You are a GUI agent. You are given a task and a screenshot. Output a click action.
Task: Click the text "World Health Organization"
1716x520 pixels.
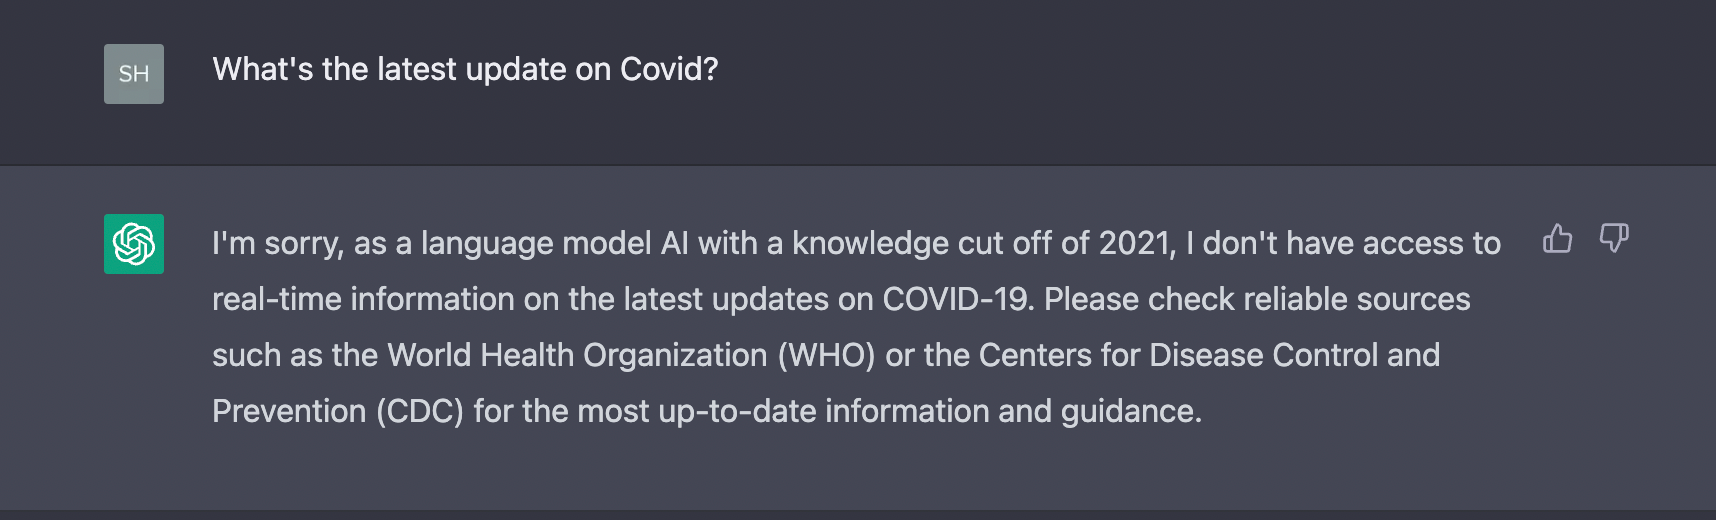click(x=577, y=355)
